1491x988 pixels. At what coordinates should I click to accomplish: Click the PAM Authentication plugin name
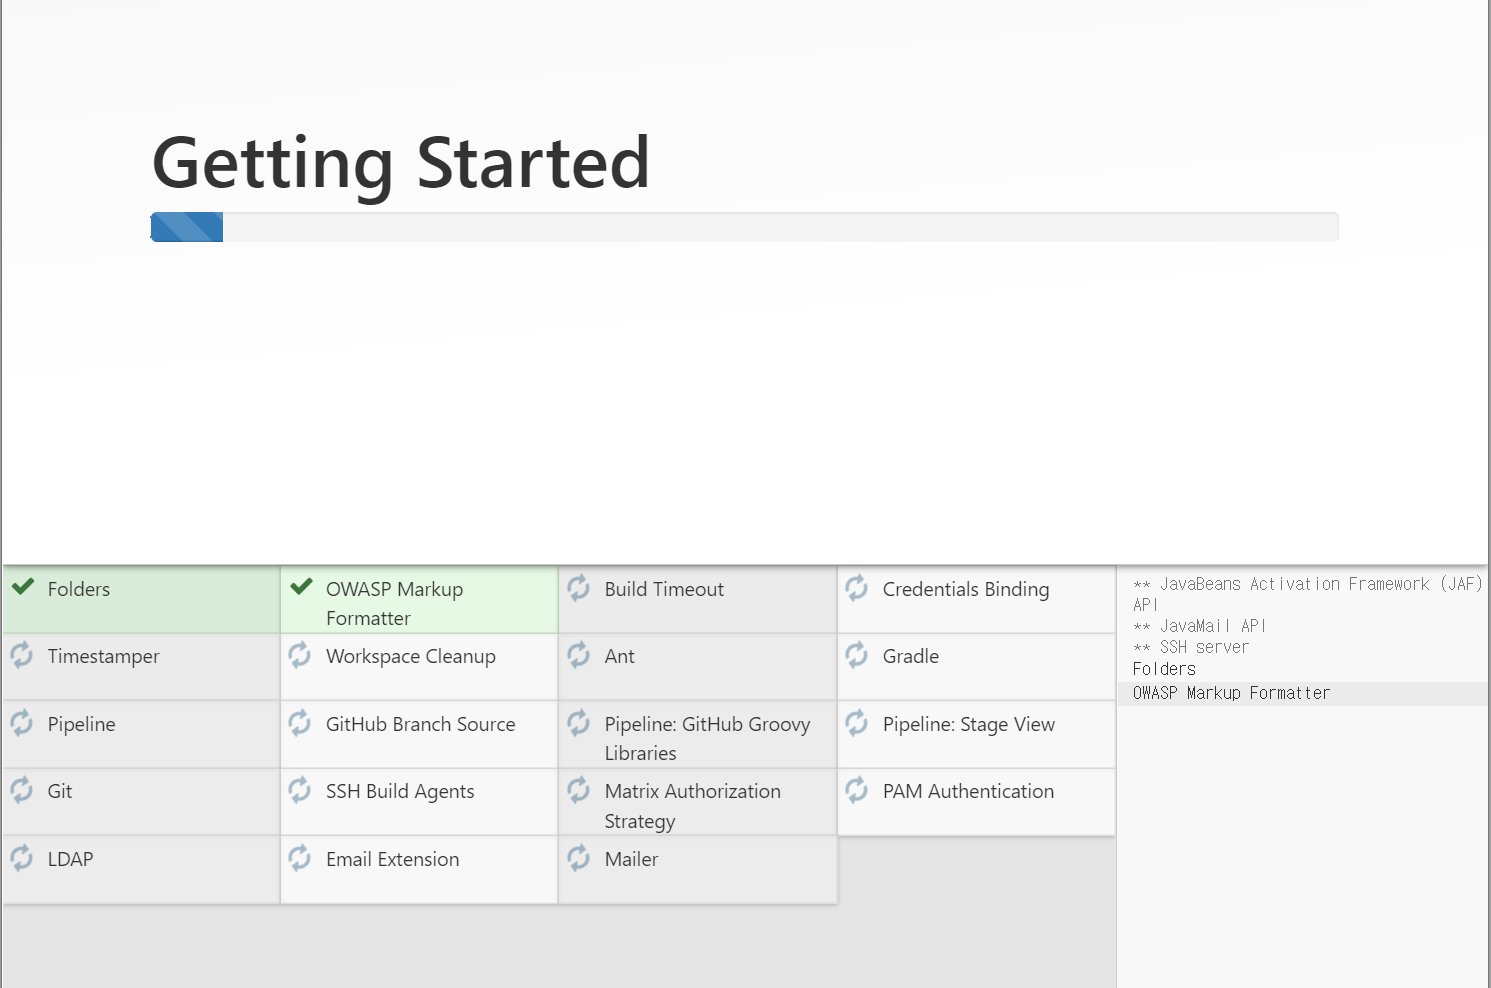click(968, 791)
